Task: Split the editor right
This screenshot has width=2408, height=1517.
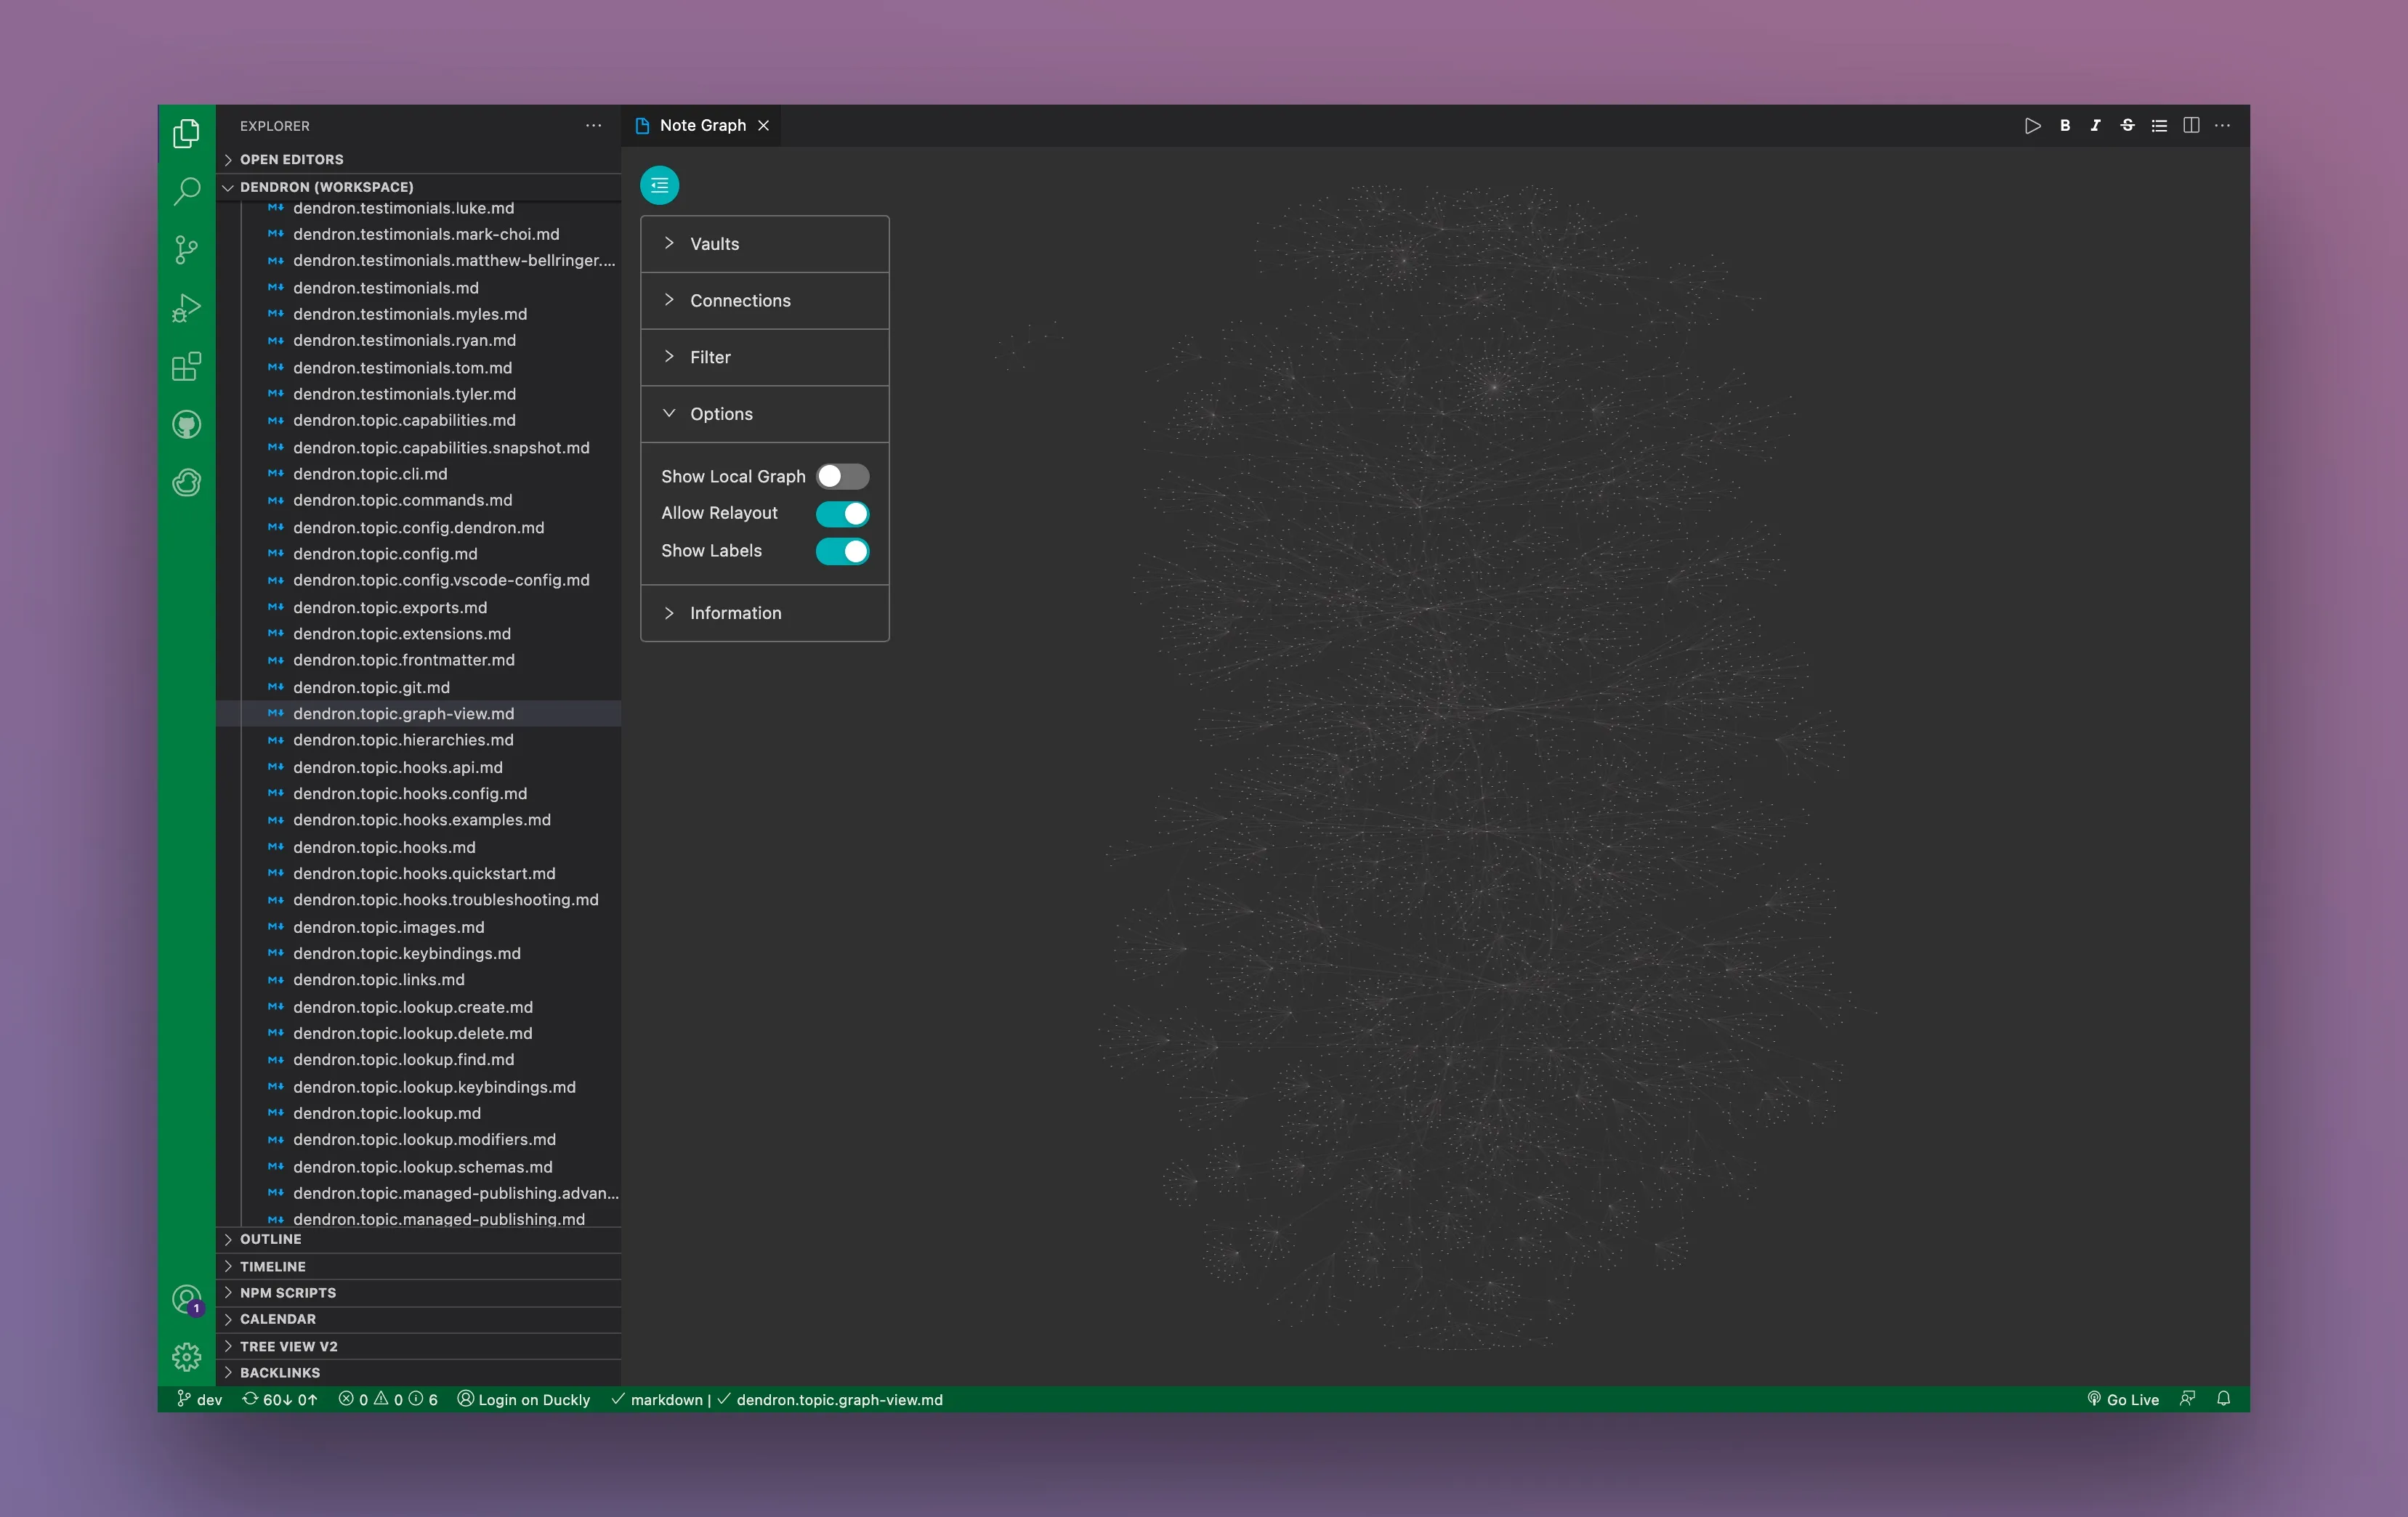Action: 2191,126
